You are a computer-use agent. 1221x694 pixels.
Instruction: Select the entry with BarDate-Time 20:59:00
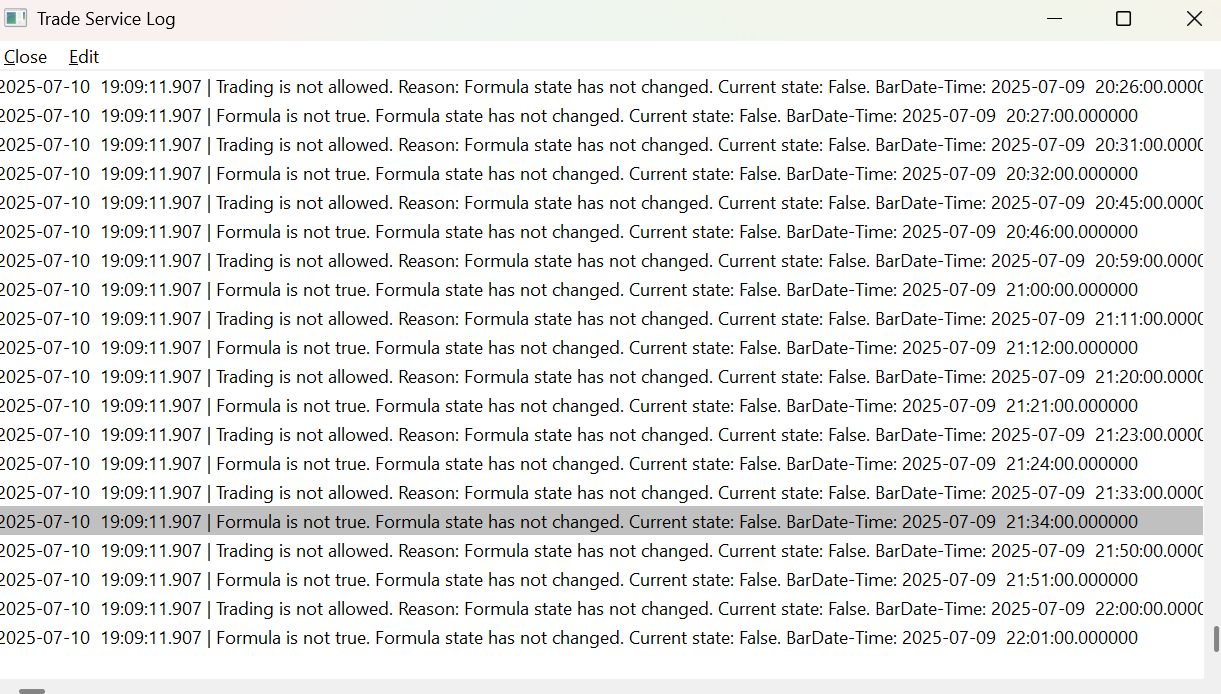[600, 261]
